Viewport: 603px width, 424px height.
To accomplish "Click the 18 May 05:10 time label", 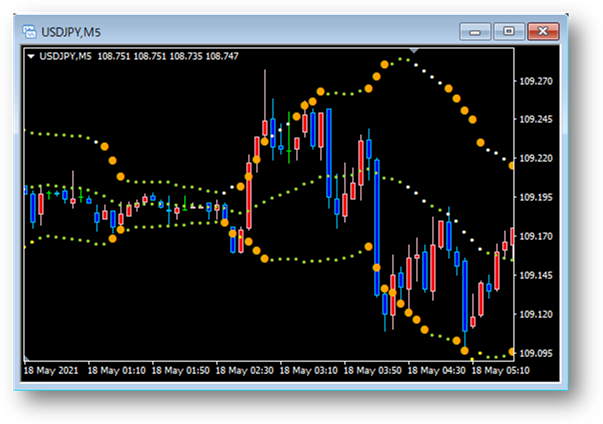I will [x=500, y=371].
